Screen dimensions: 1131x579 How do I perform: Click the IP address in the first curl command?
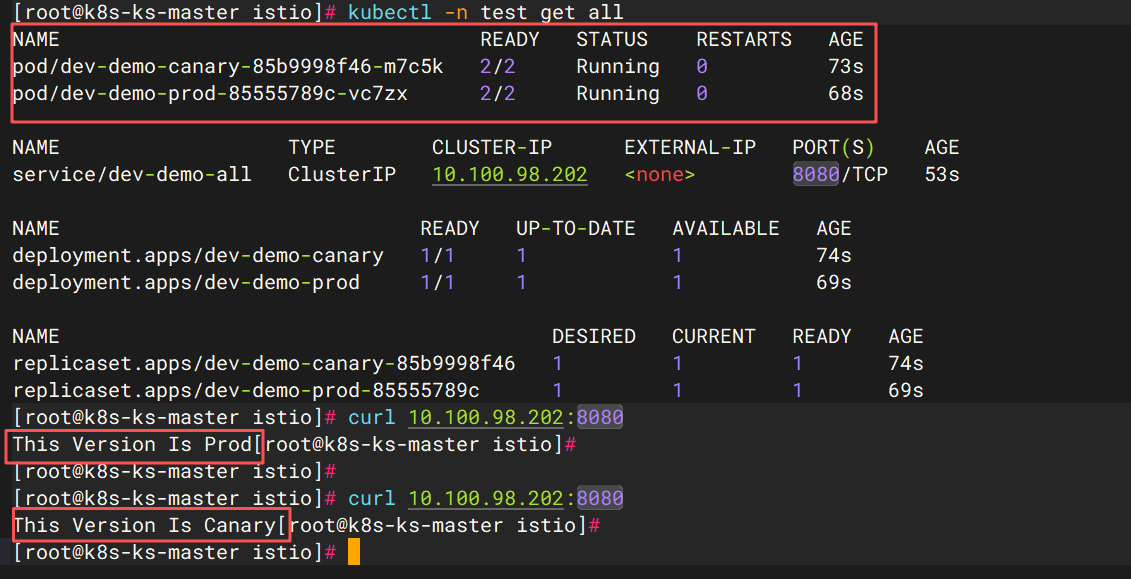tap(486, 418)
